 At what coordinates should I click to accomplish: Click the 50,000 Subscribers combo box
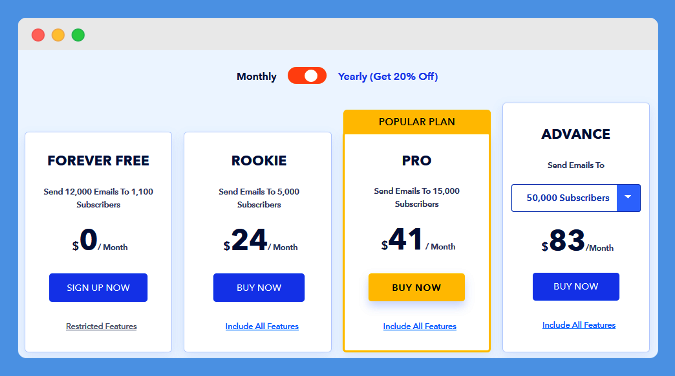tap(576, 198)
